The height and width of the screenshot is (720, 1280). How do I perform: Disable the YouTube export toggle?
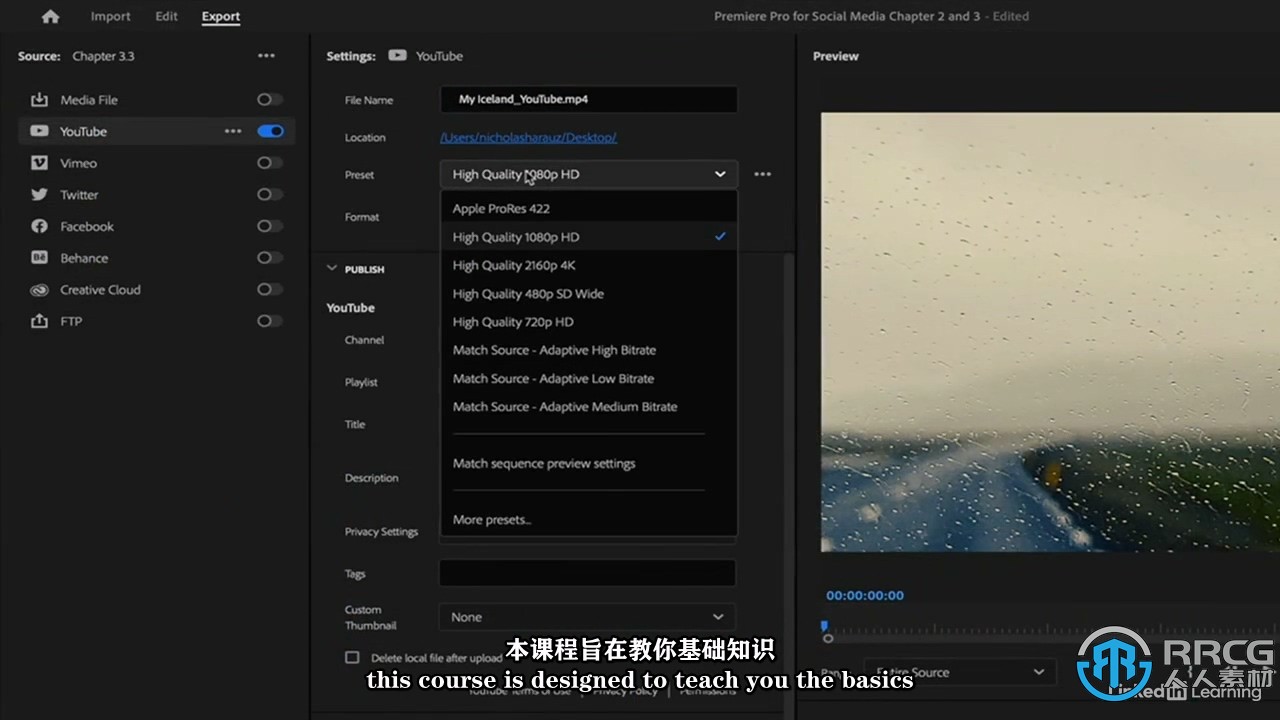click(270, 131)
